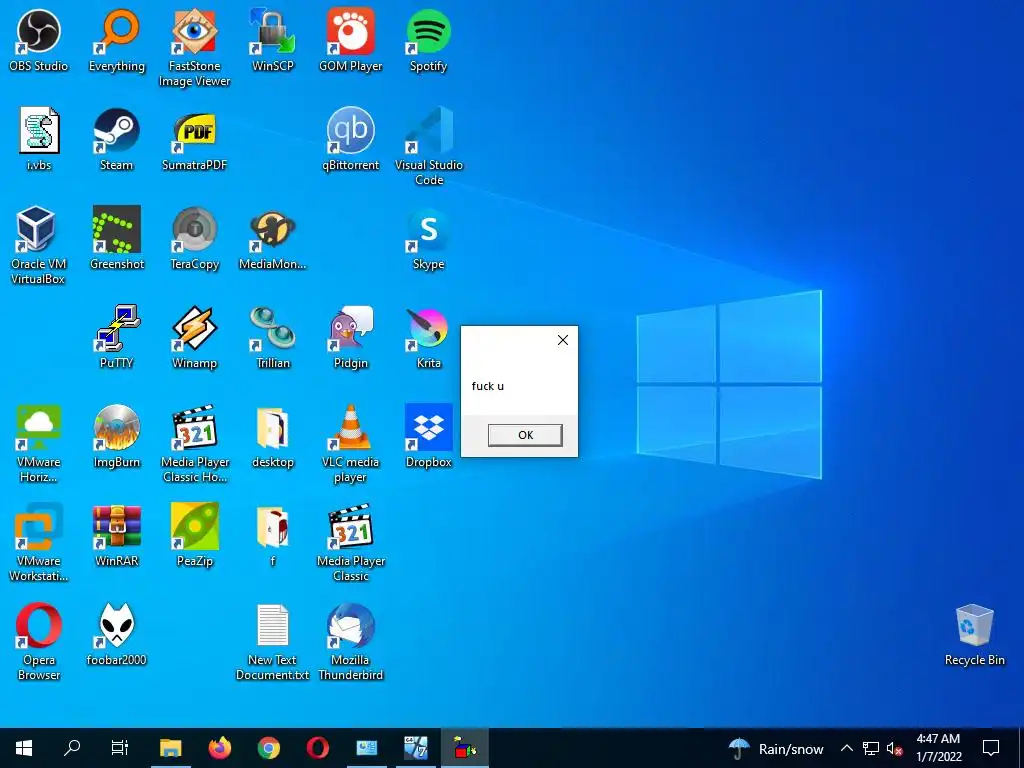The image size is (1024, 768).
Task: Select the folder named desktop
Action: 273,436
